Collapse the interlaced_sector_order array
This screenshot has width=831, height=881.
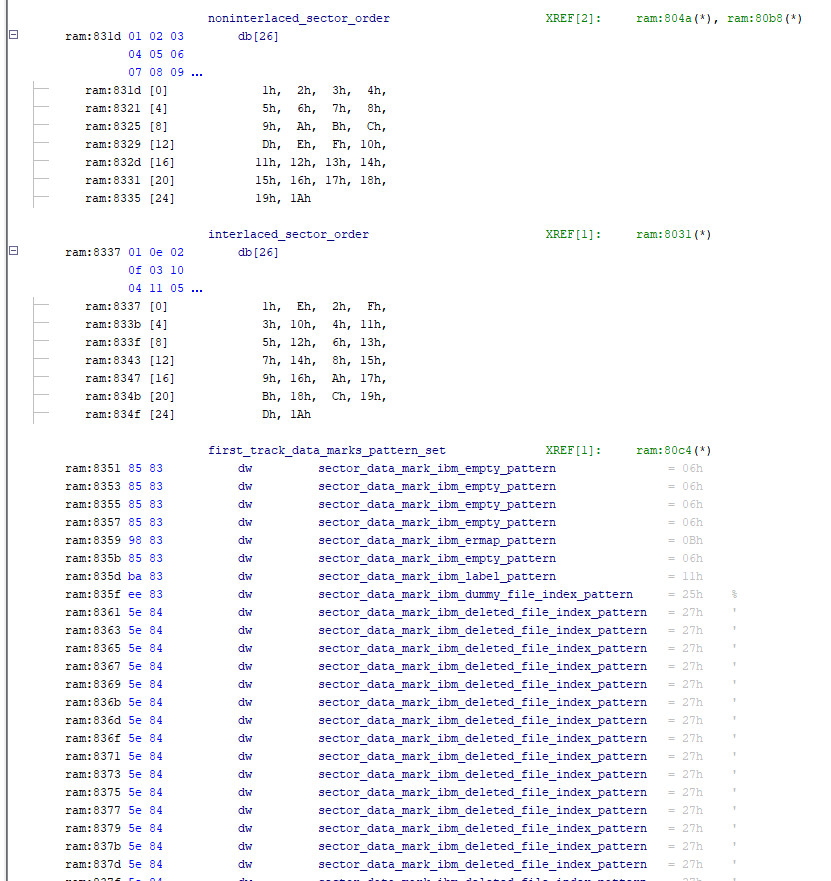(x=14, y=251)
